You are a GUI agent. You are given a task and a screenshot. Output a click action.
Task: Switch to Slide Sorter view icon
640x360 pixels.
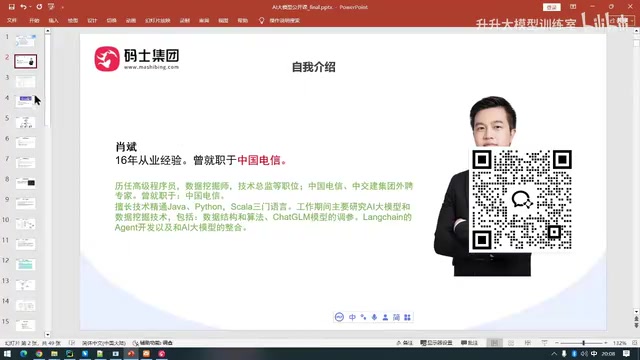click(x=511, y=343)
